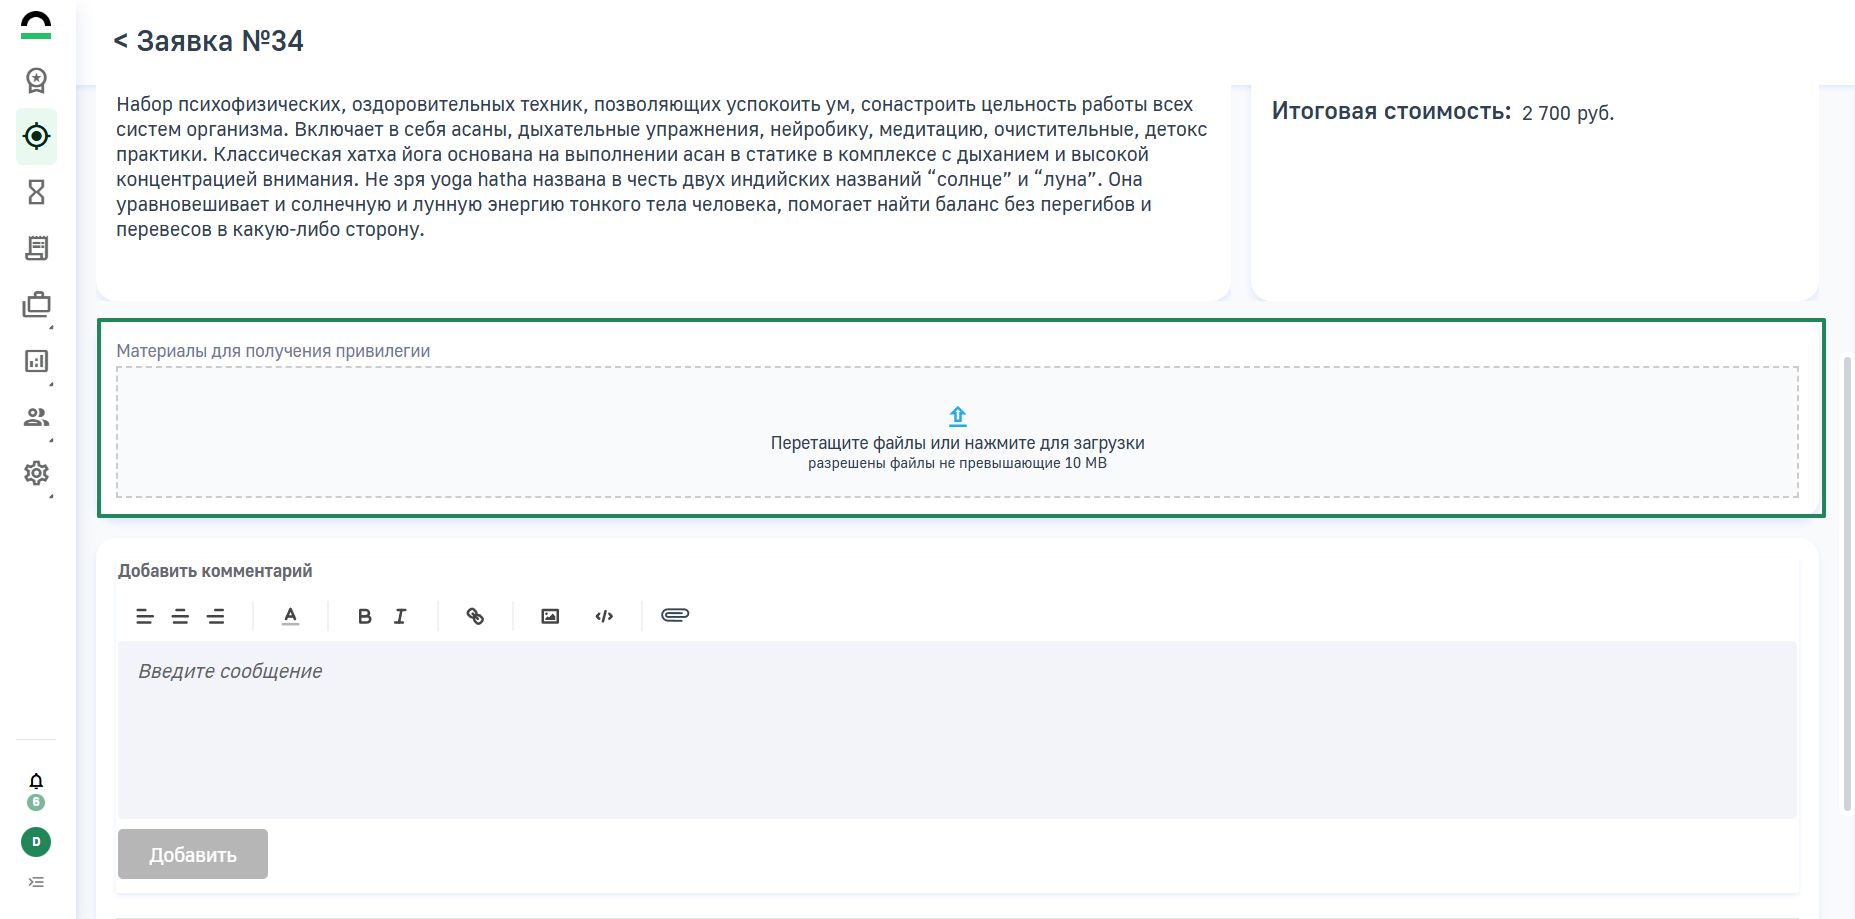Toggle italic formatting
This screenshot has height=919, width=1855.
[400, 616]
